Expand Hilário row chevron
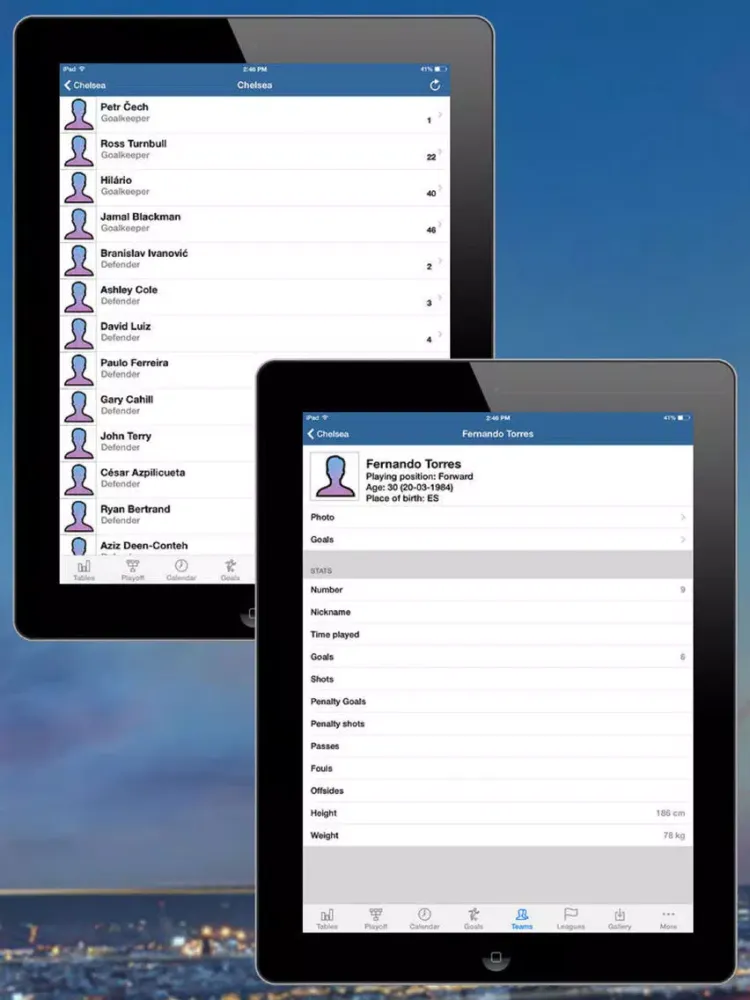750x1000 pixels. 440,188
